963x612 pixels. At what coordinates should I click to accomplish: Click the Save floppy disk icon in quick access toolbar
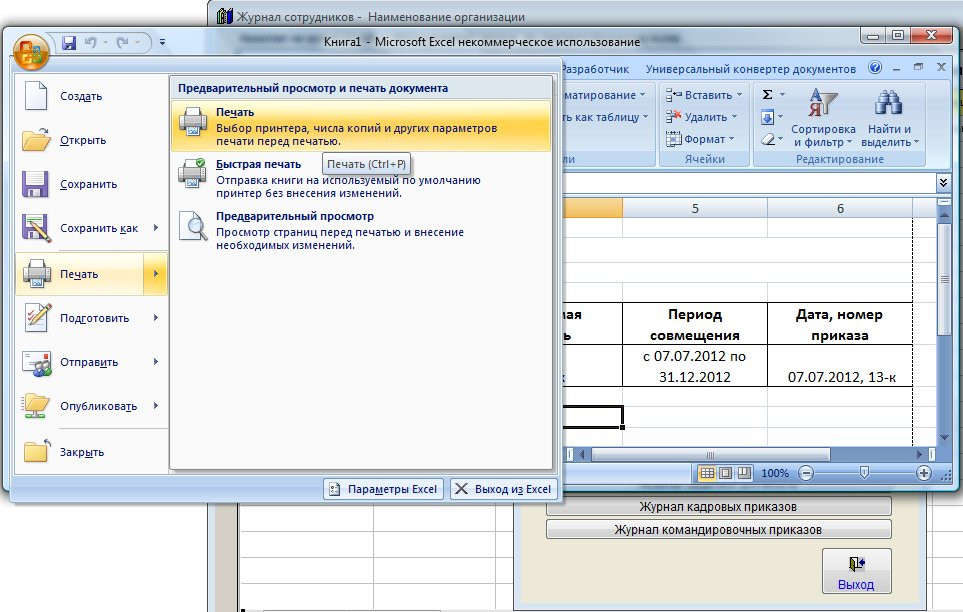click(70, 43)
